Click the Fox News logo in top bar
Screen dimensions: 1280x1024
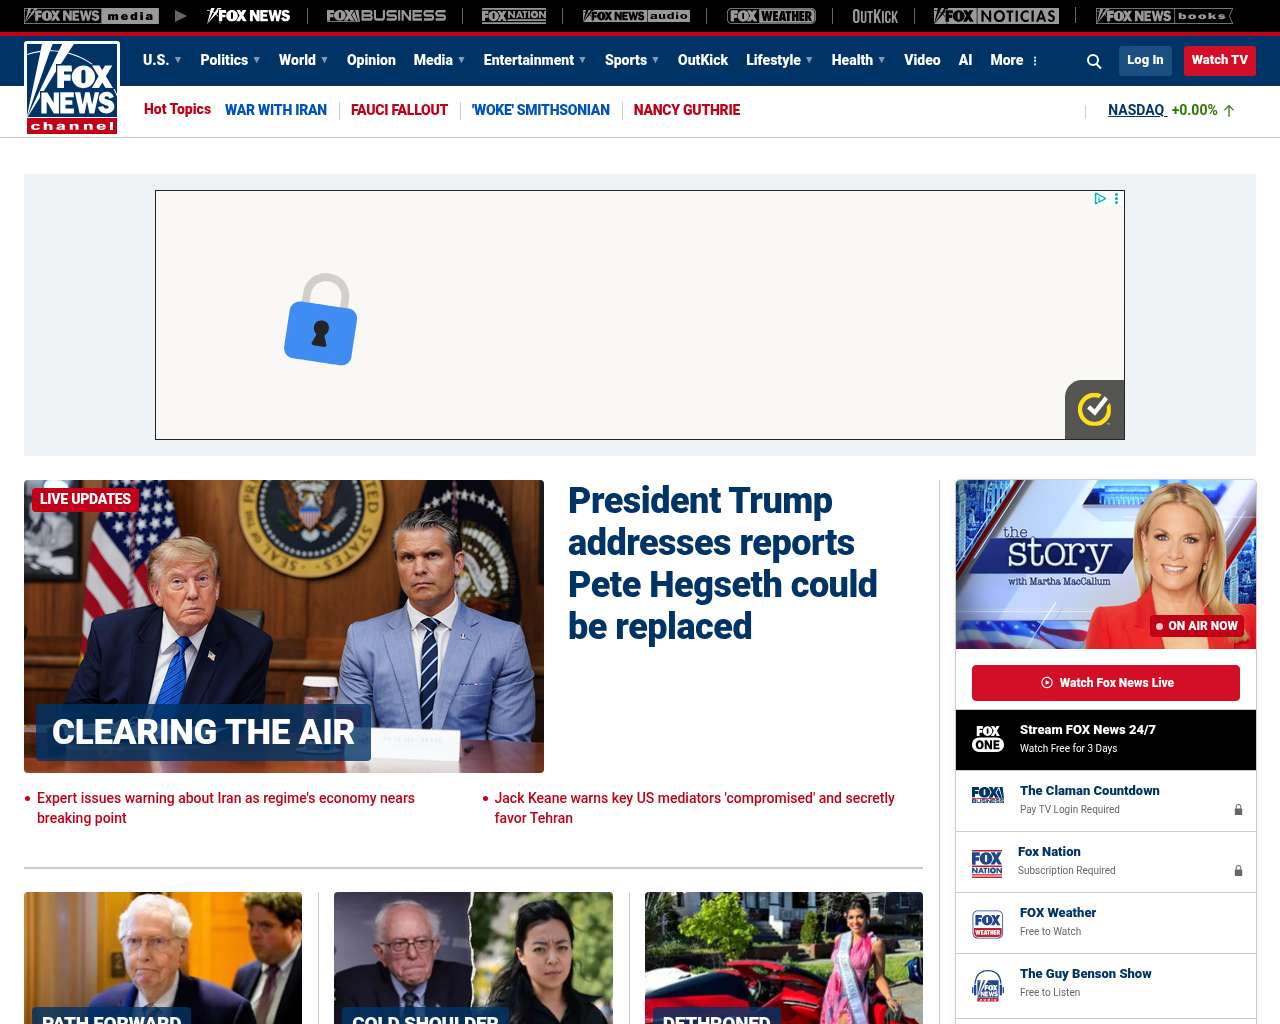pyautogui.click(x=248, y=16)
